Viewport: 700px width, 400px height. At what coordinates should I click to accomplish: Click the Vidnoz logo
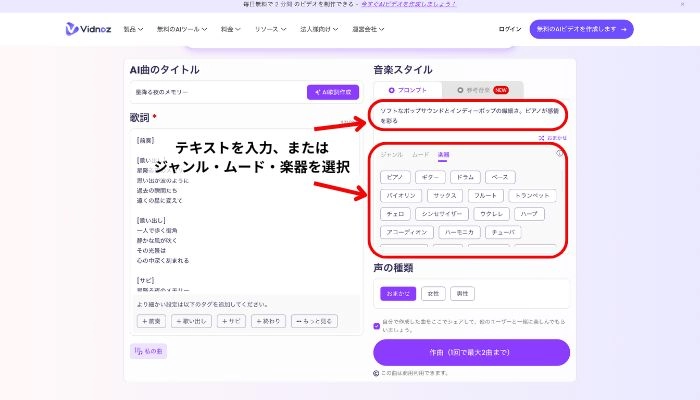(x=88, y=29)
